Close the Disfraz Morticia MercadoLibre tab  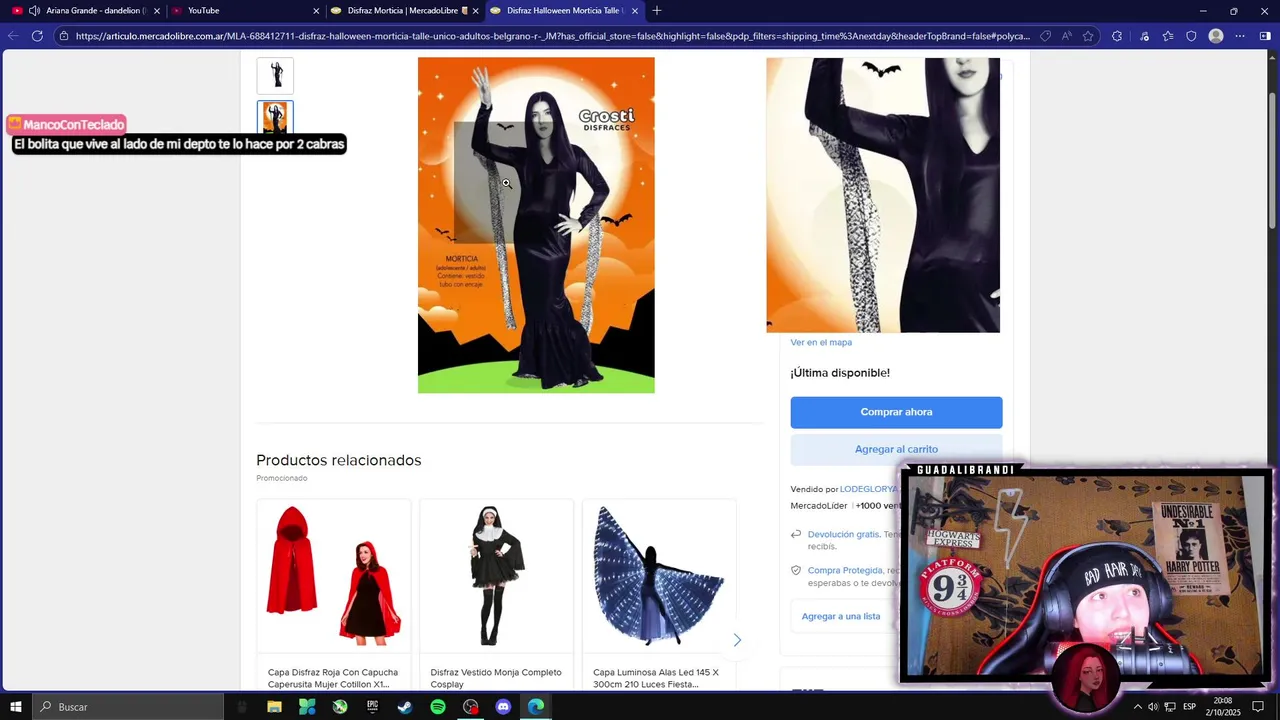[x=475, y=11]
